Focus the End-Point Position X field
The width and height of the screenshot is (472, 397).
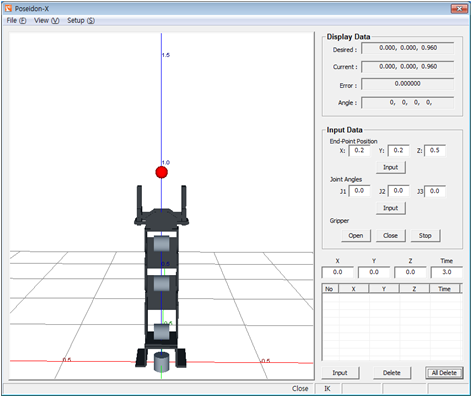coord(359,151)
